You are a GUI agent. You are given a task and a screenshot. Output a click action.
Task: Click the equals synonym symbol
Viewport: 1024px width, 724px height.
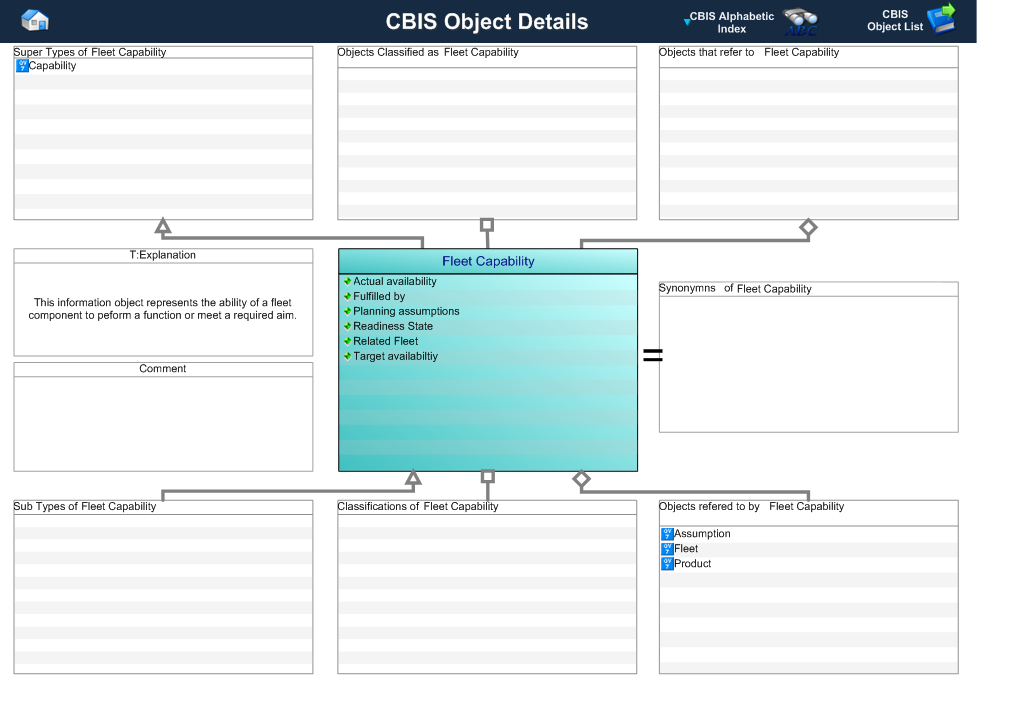click(653, 355)
